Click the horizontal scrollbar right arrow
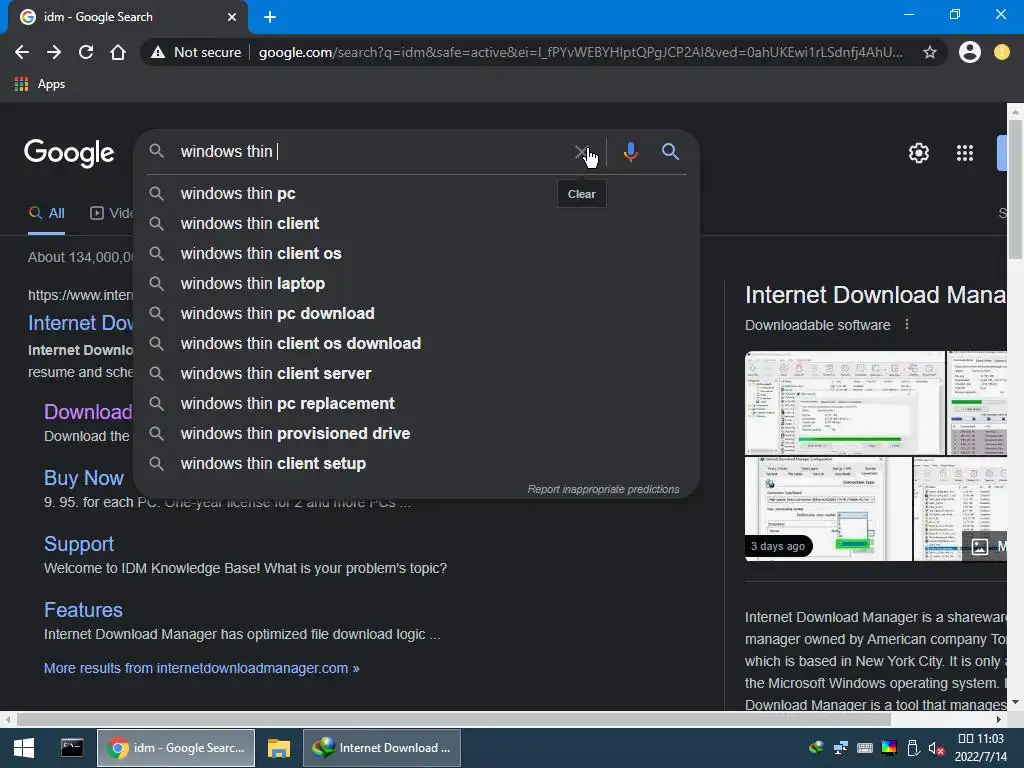This screenshot has height=768, width=1024. (999, 719)
